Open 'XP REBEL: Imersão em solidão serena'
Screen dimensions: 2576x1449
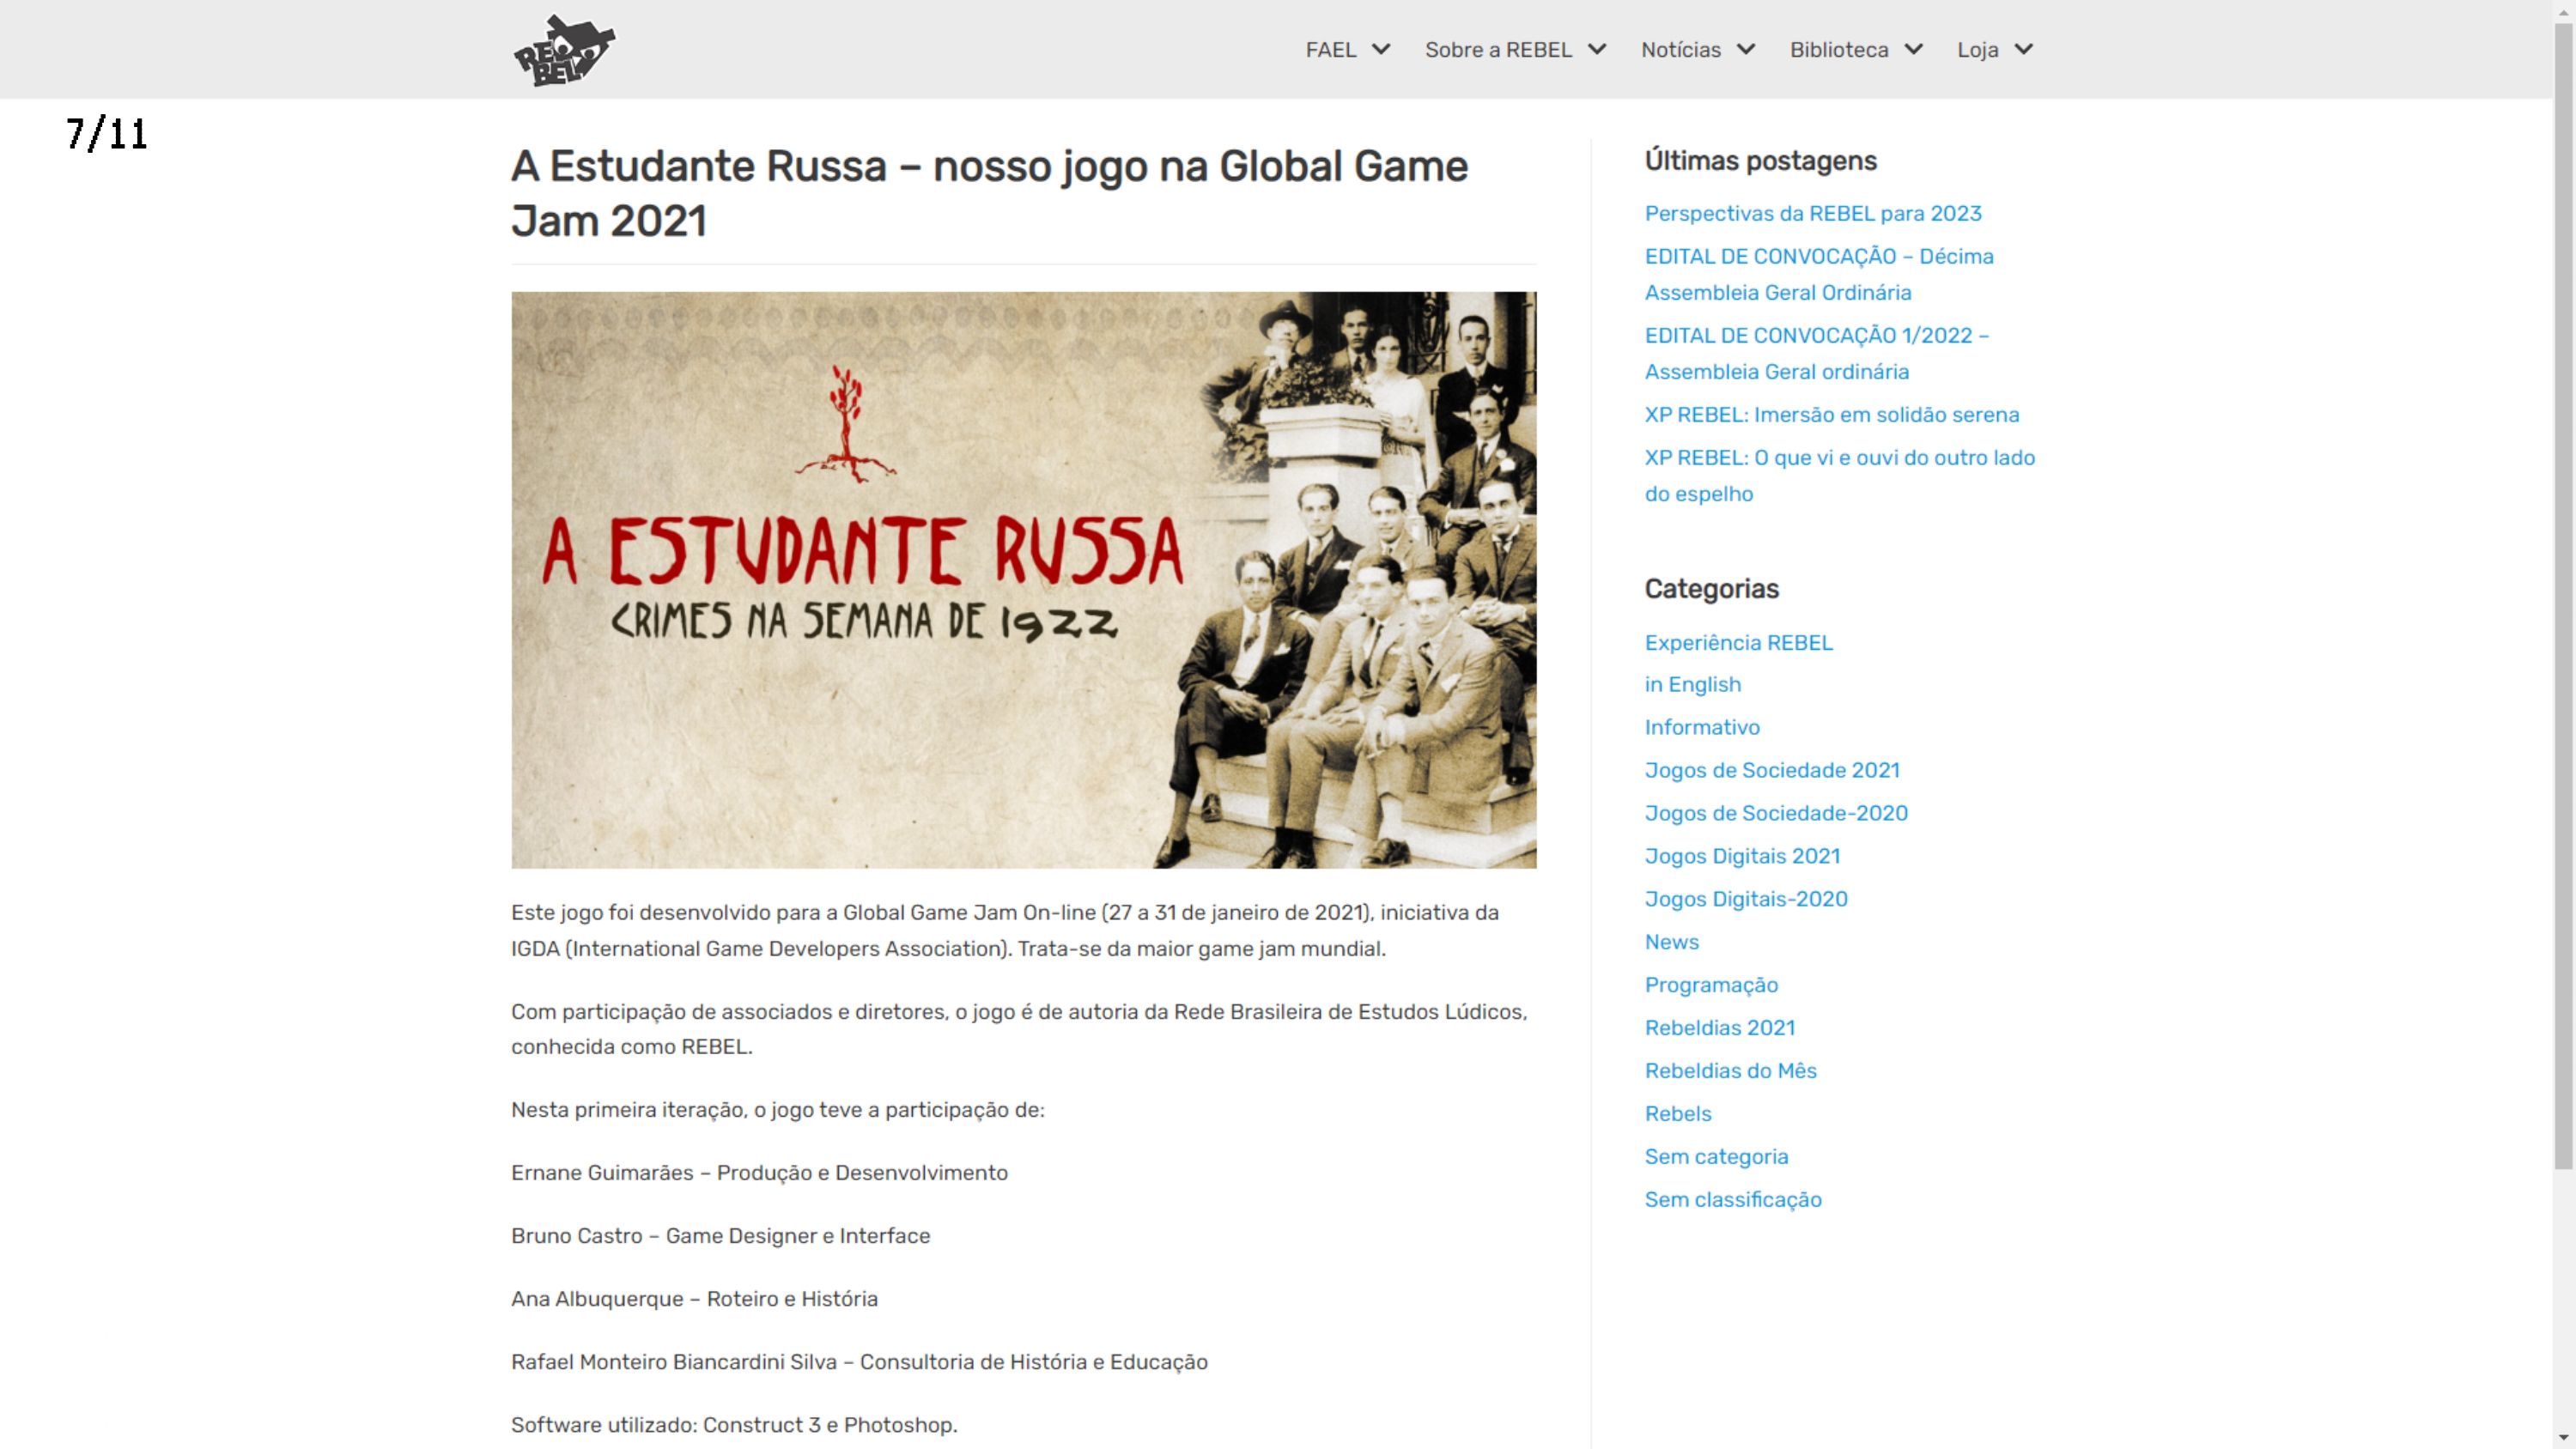click(x=1832, y=414)
